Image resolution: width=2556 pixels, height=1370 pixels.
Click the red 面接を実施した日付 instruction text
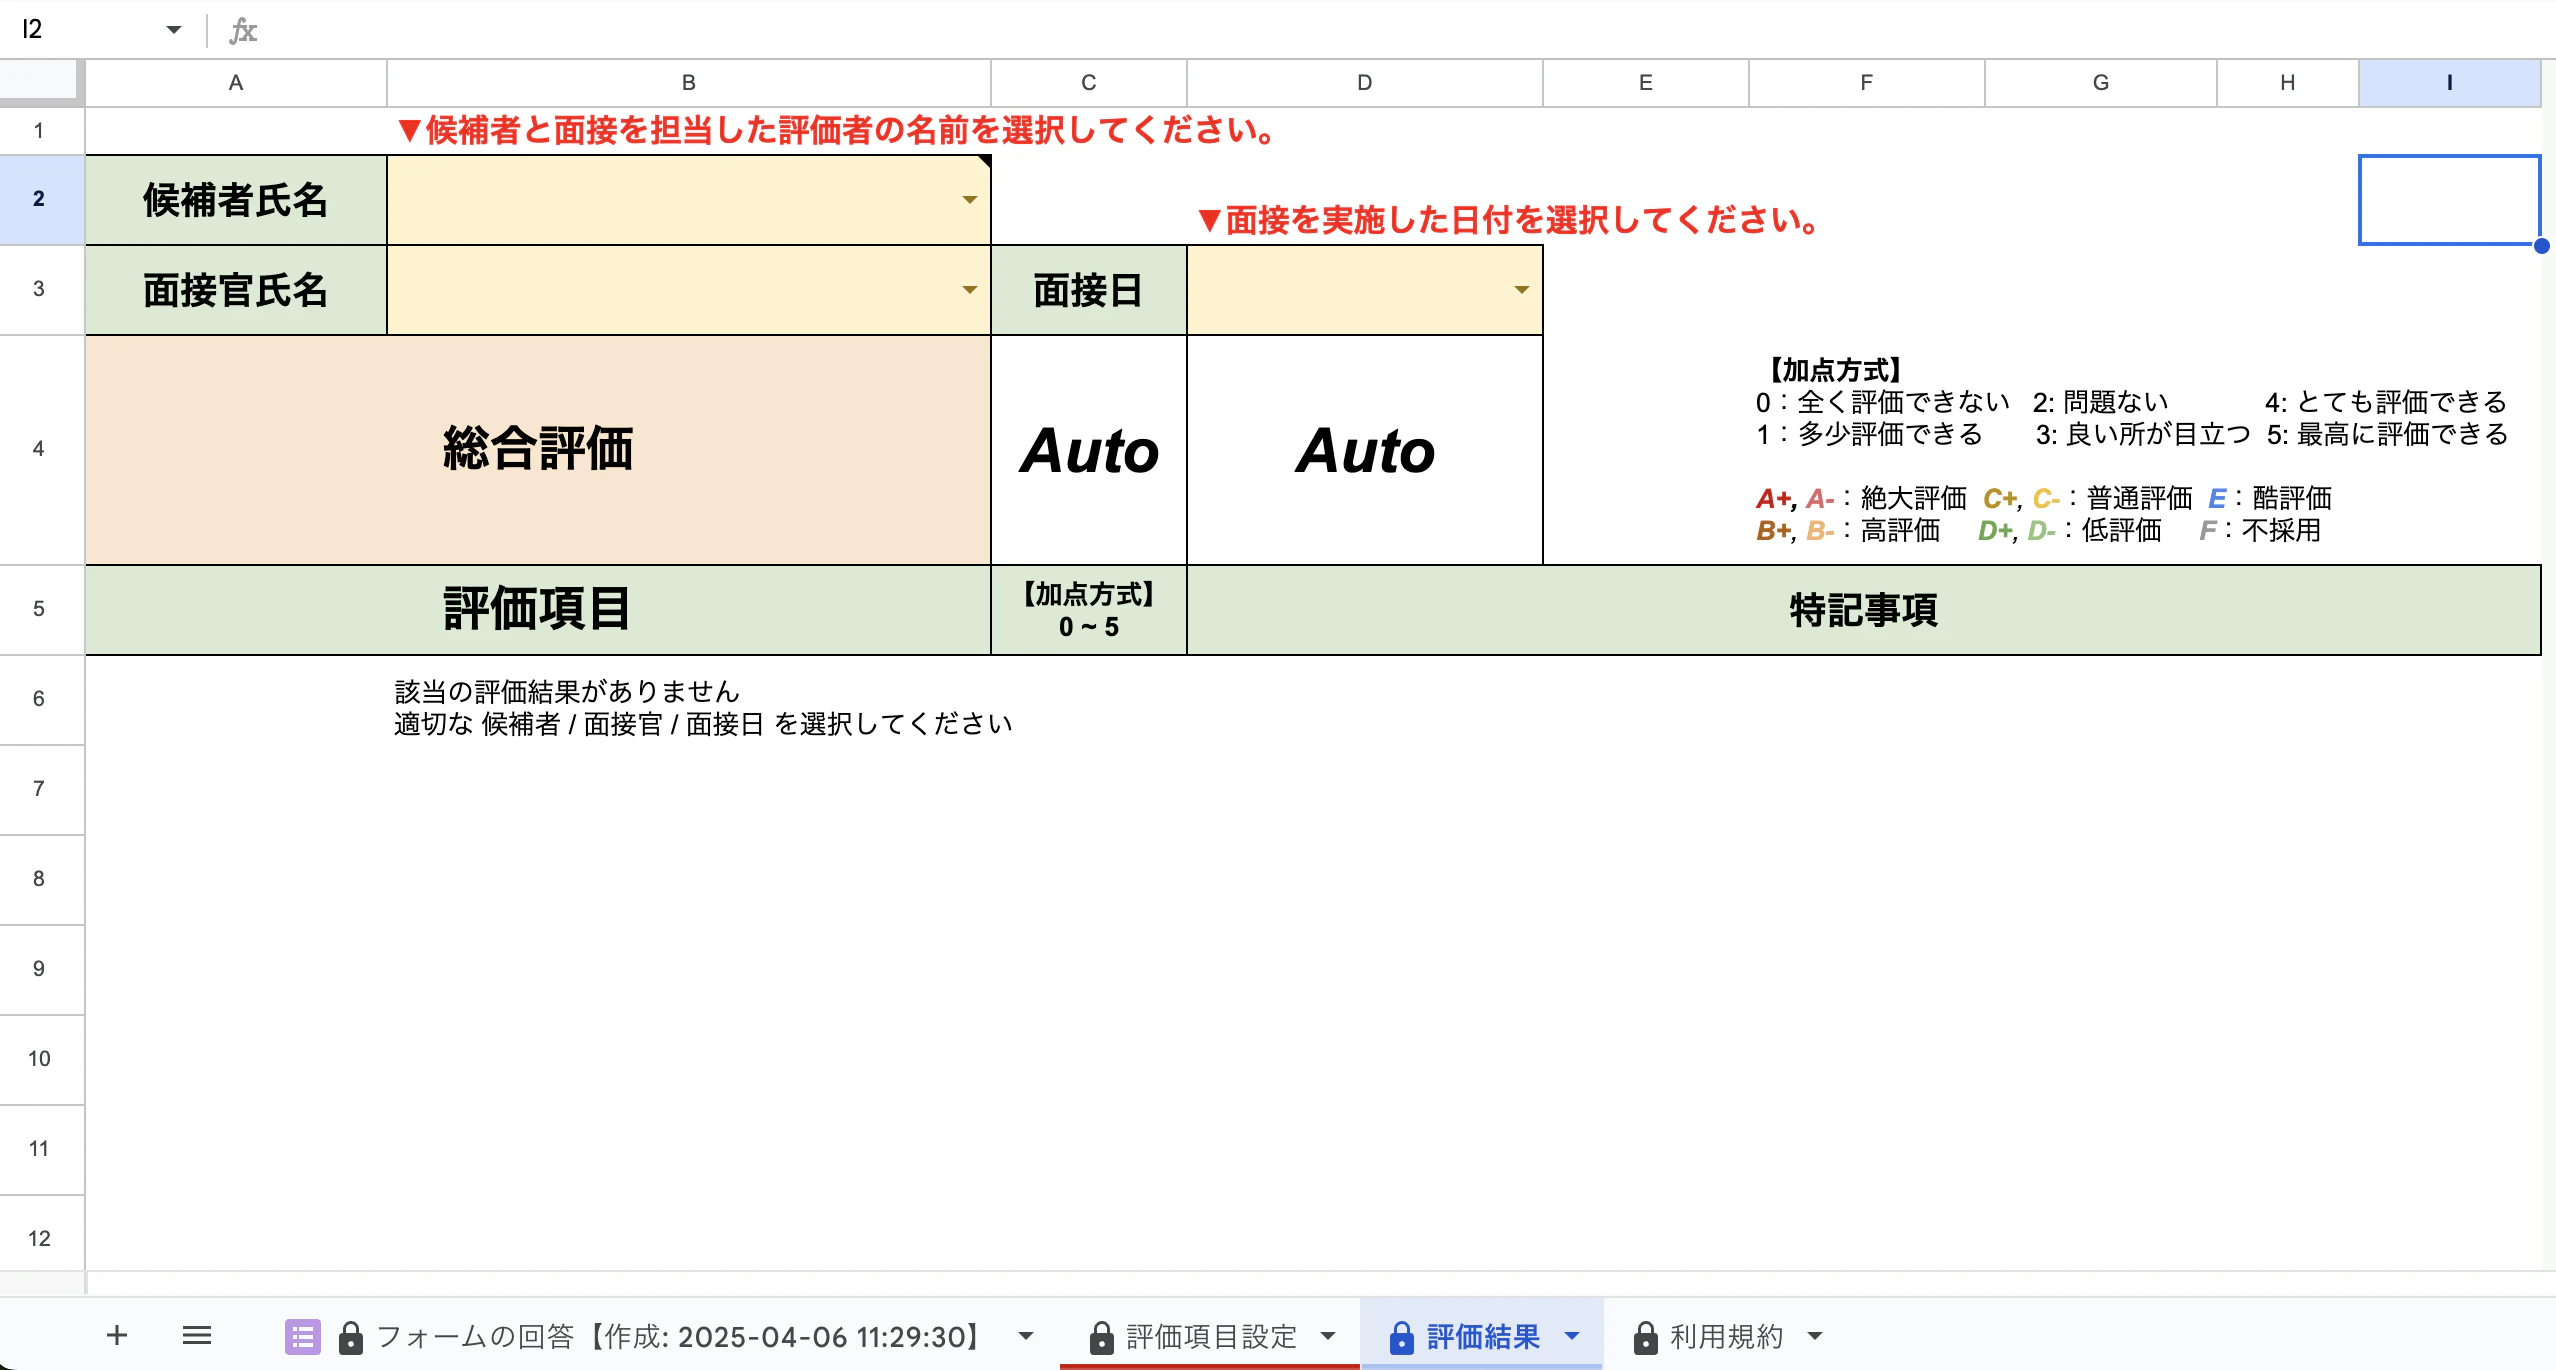click(x=1510, y=220)
